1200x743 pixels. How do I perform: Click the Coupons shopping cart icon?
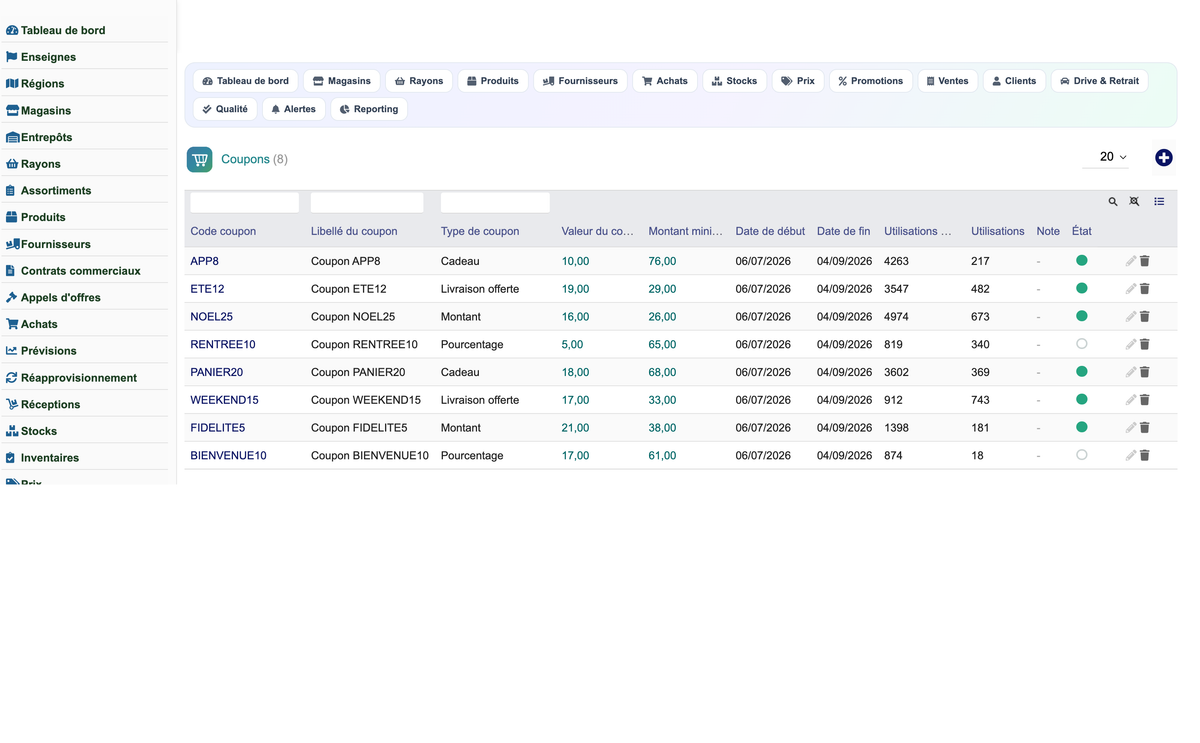(200, 159)
